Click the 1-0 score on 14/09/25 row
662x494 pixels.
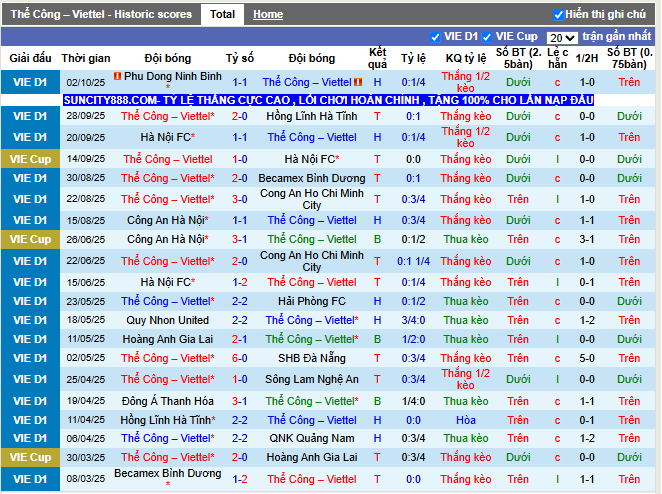point(239,159)
